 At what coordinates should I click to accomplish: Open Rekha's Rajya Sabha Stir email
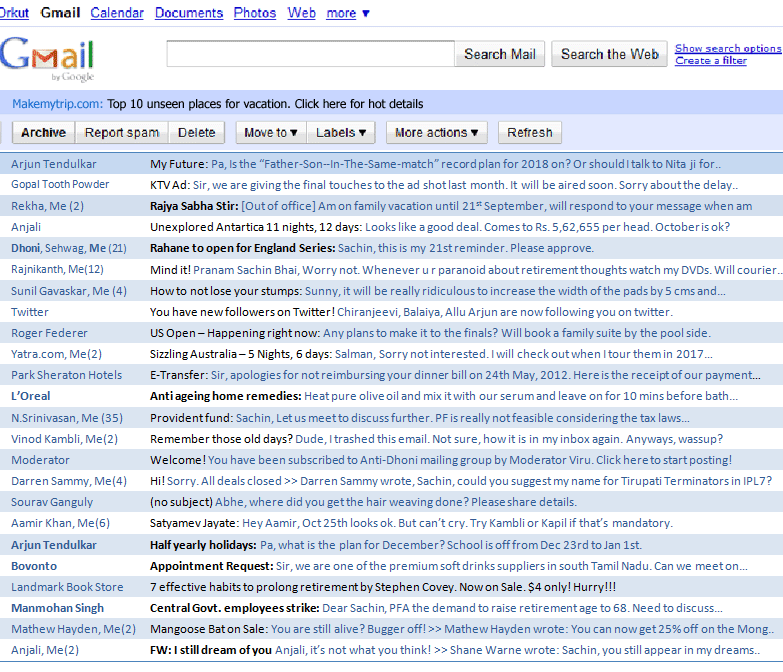tap(392, 206)
